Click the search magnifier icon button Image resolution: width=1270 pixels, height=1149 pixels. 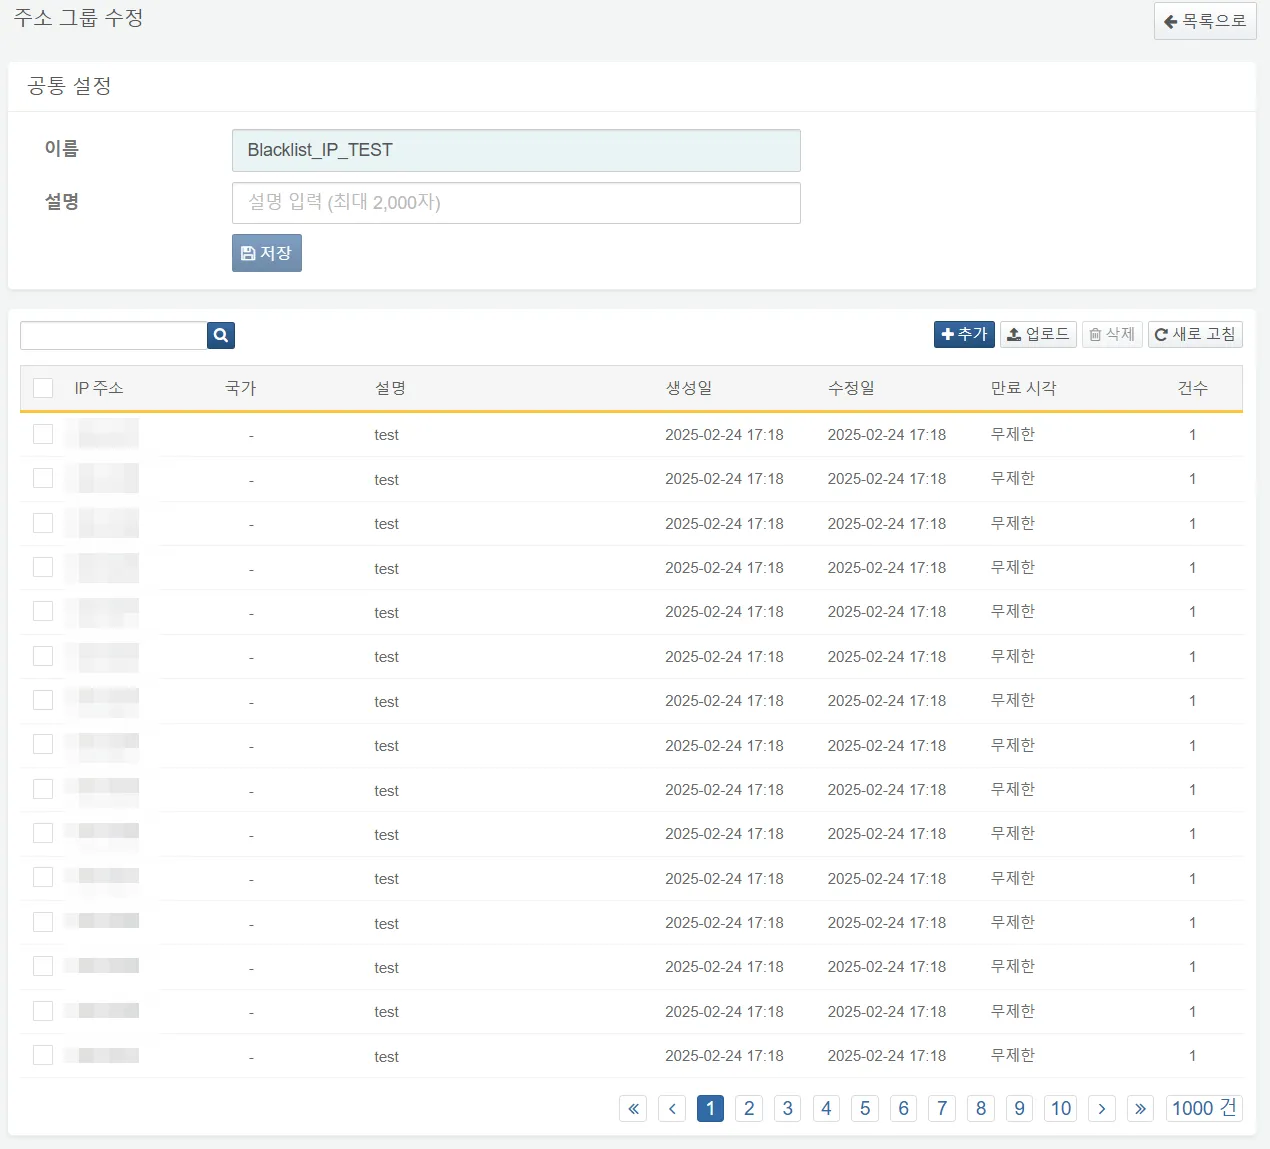[x=221, y=335]
